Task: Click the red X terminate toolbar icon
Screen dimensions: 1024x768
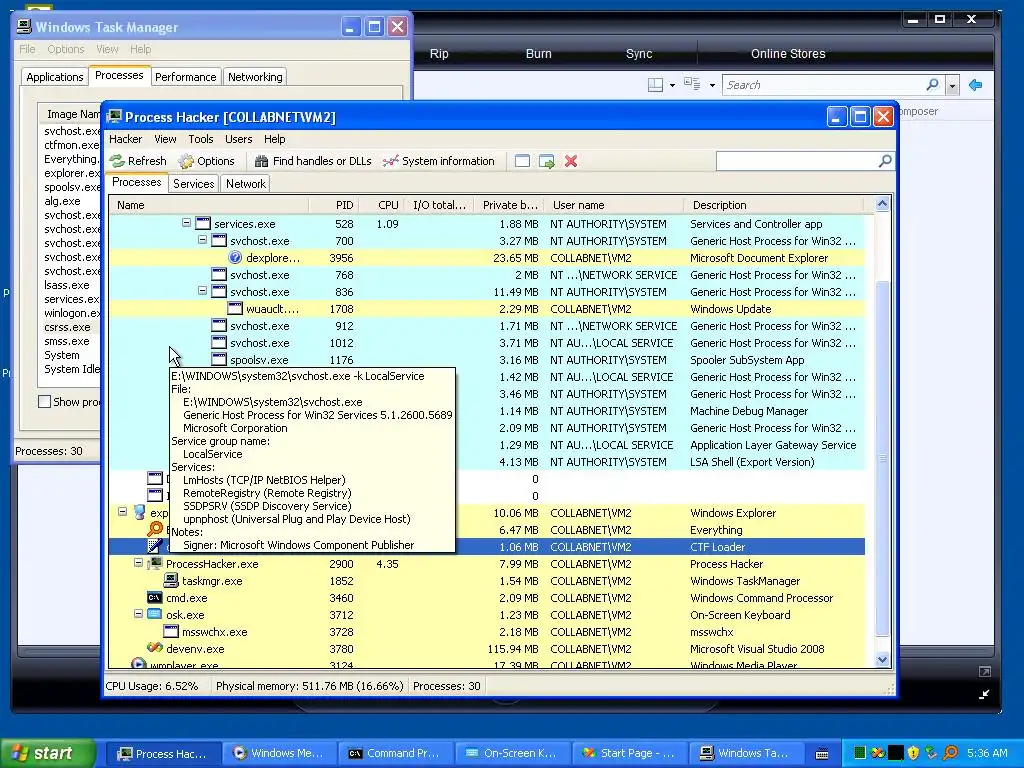Action: pyautogui.click(x=571, y=161)
